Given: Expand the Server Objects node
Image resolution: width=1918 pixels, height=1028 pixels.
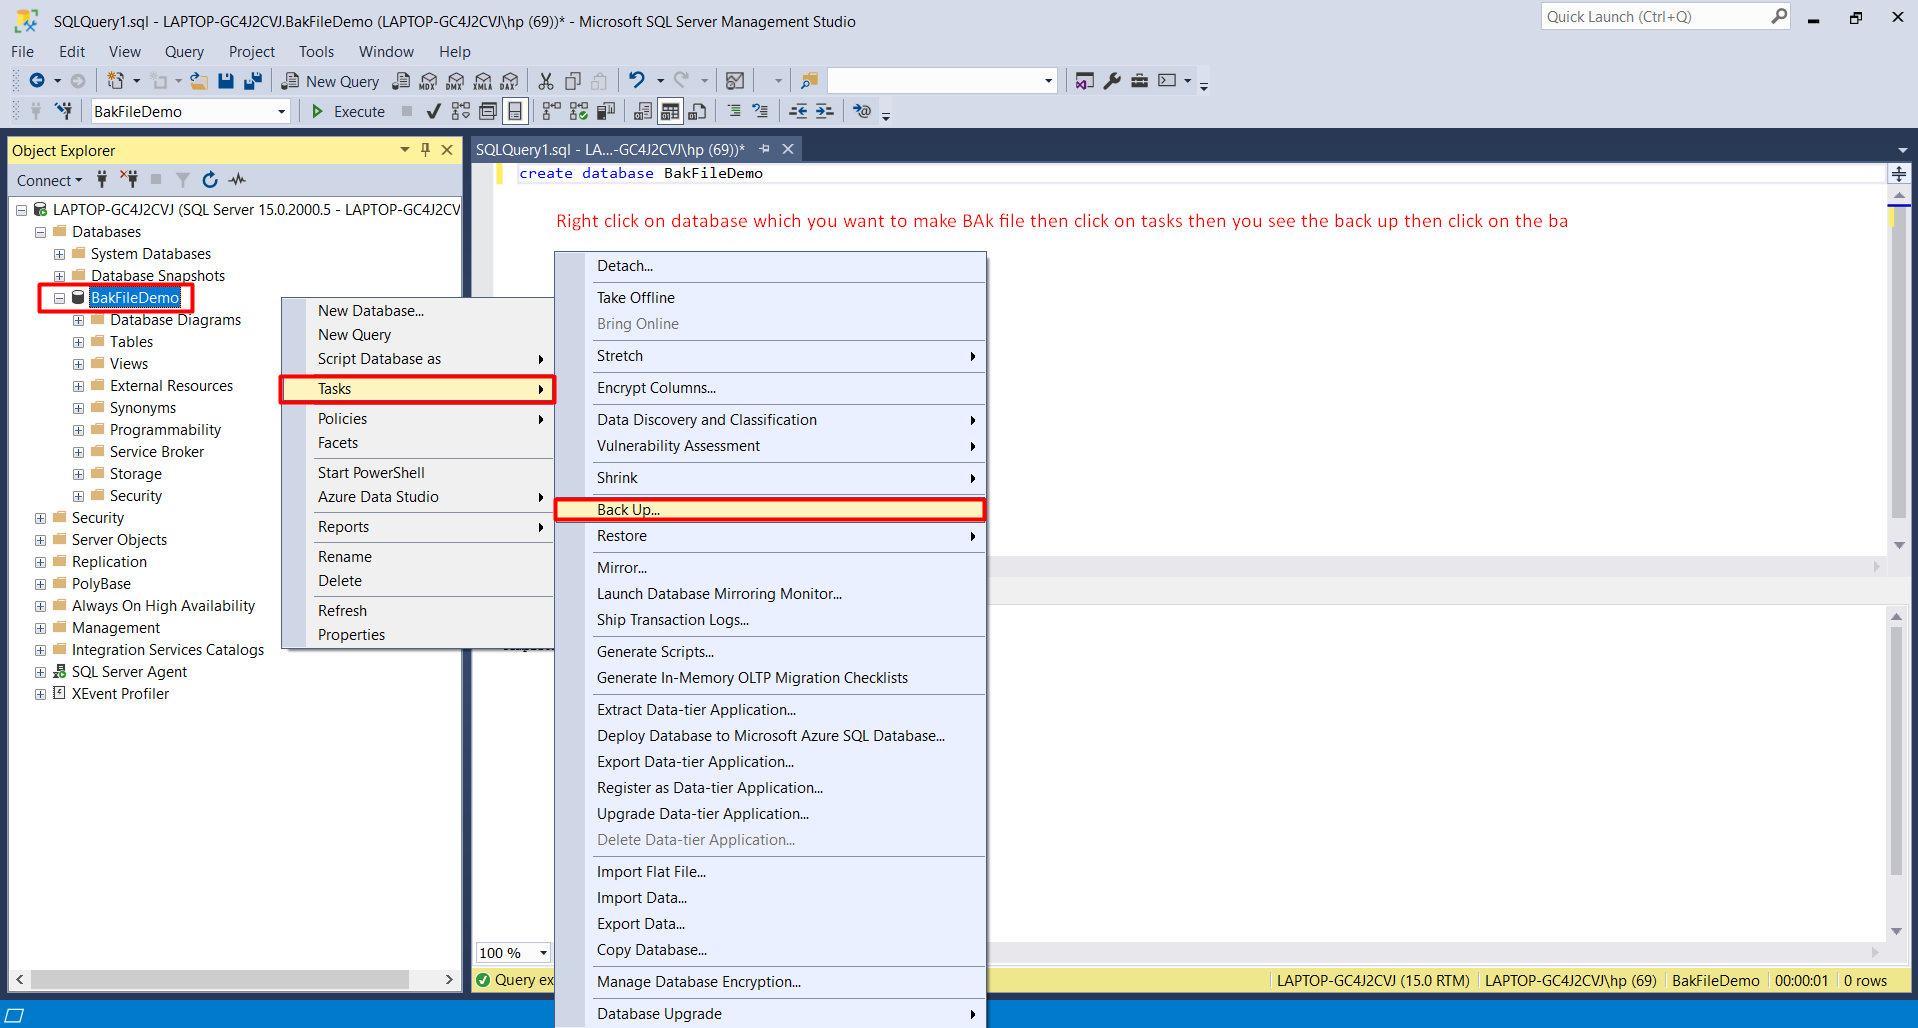Looking at the screenshot, I should pos(40,540).
